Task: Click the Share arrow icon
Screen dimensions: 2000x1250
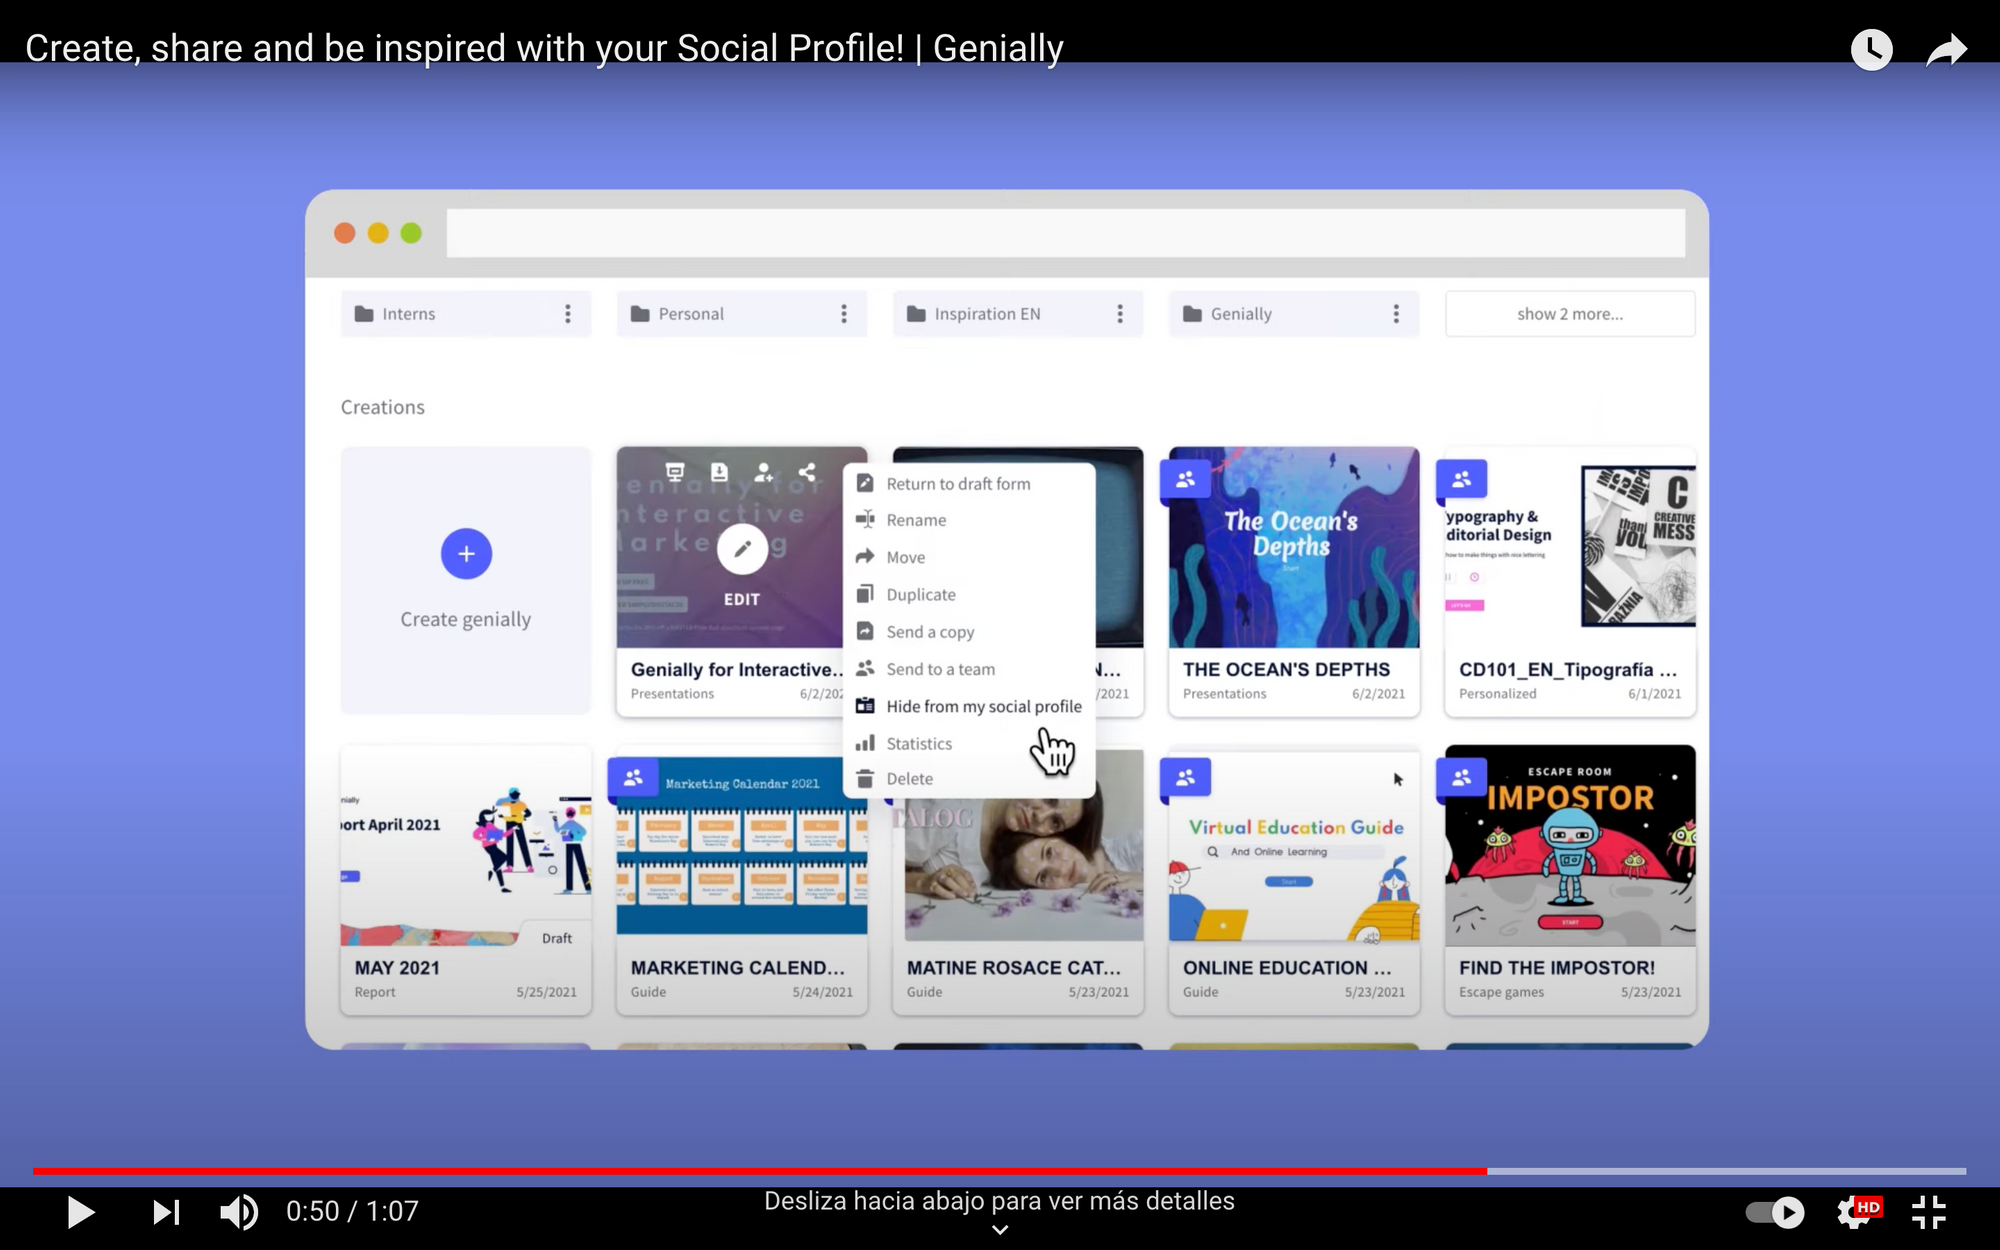Action: (x=1946, y=49)
